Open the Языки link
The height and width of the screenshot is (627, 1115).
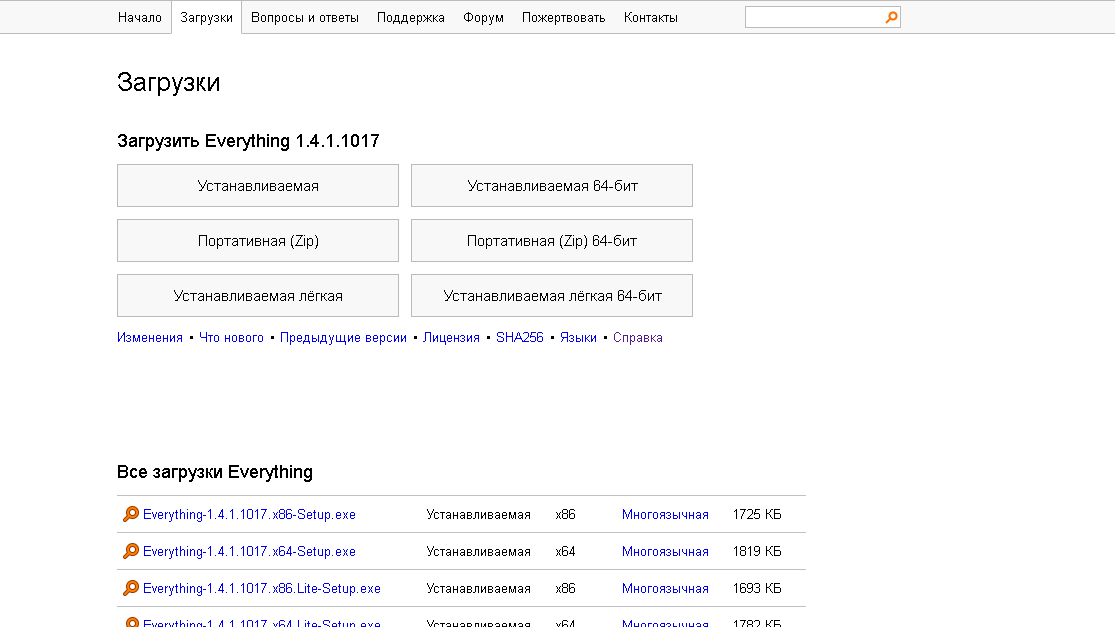coord(578,338)
